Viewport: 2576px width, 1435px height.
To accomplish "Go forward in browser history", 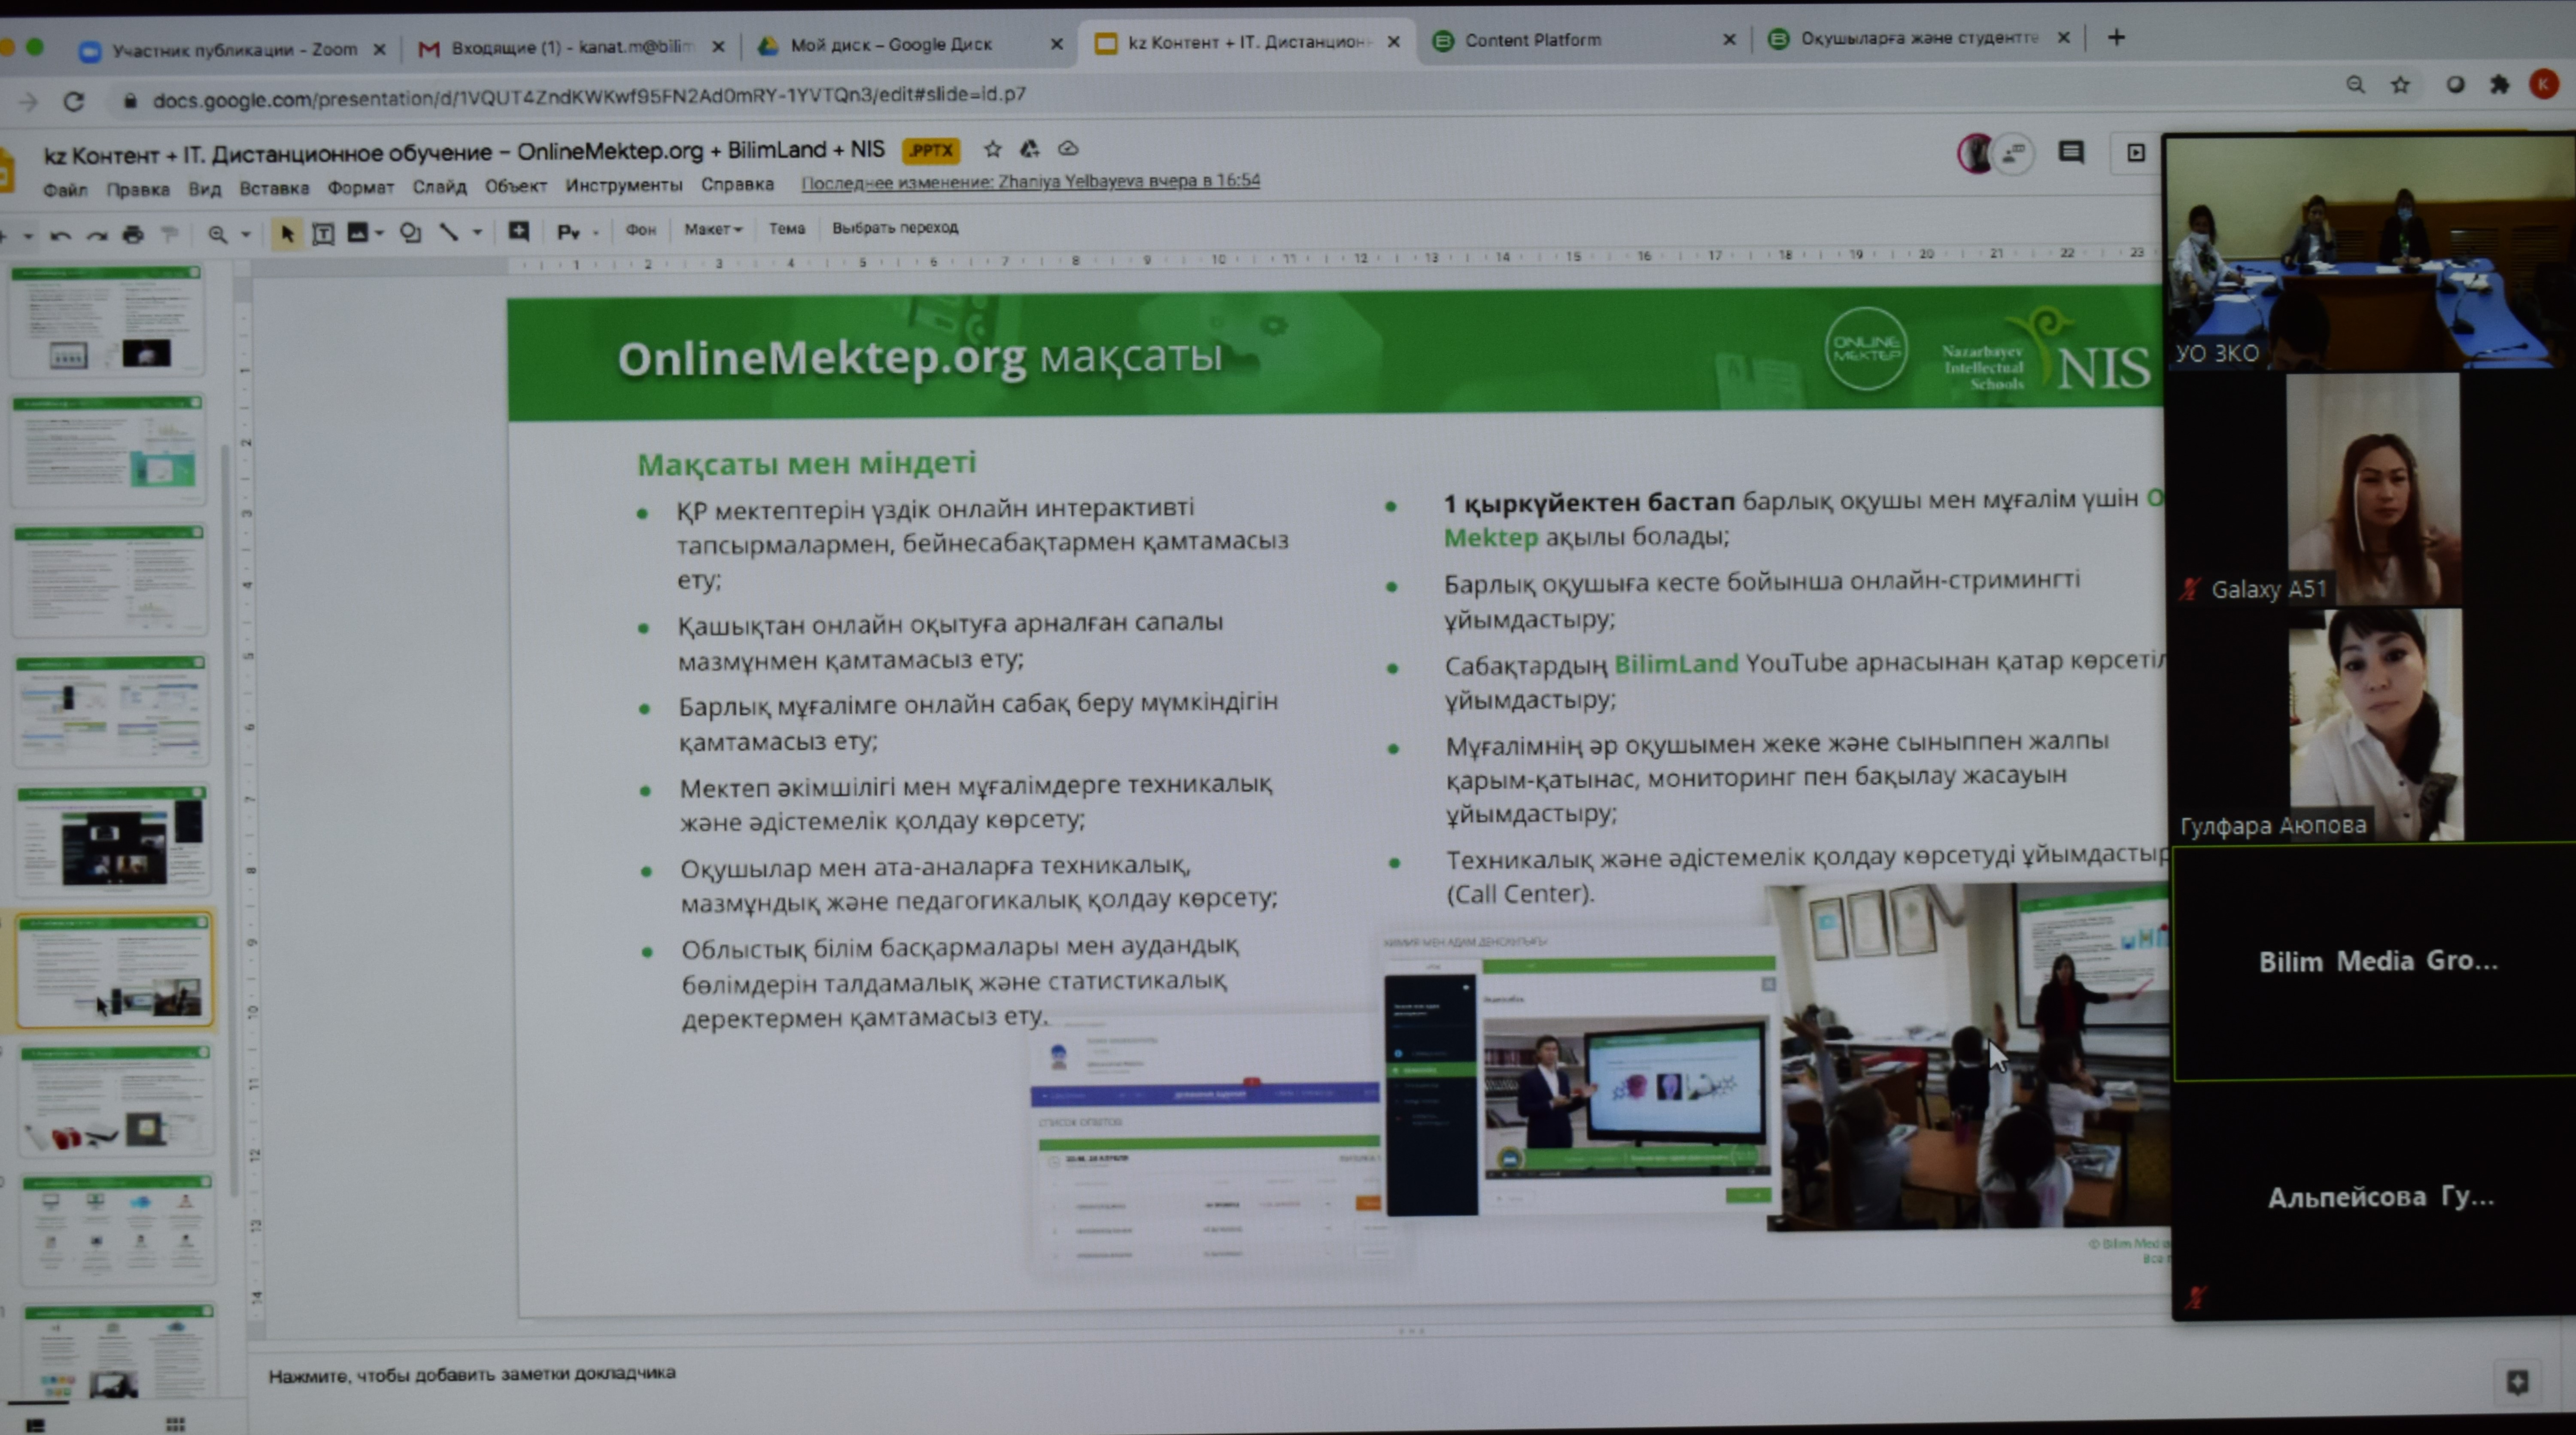I will tap(28, 102).
